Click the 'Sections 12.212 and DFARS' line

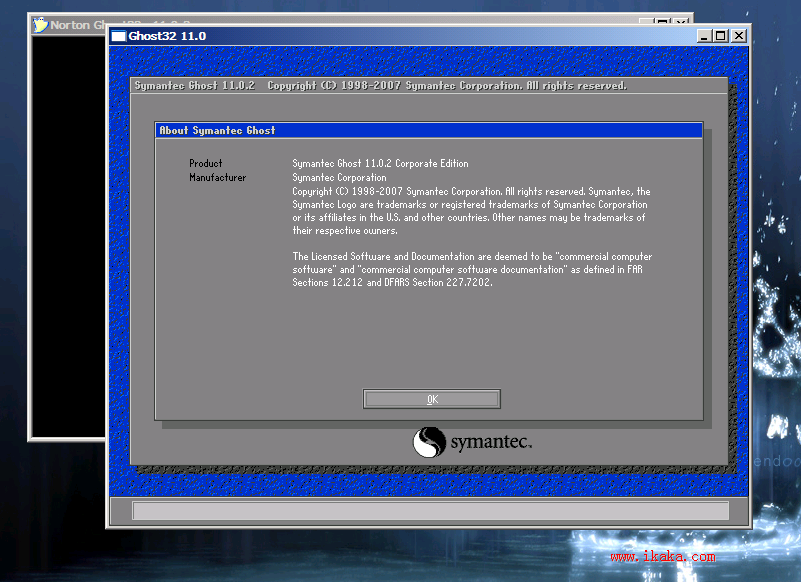tap(392, 282)
